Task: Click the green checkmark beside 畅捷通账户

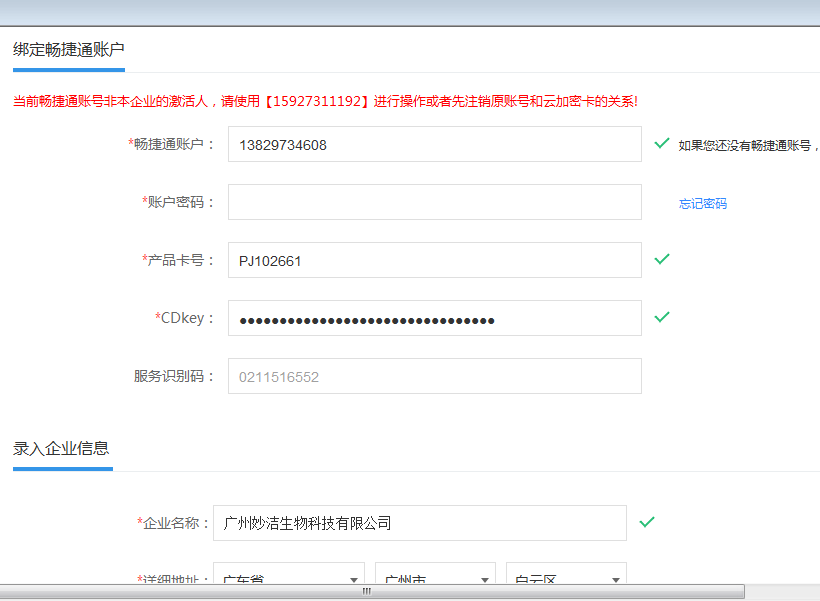Action: pos(662,143)
